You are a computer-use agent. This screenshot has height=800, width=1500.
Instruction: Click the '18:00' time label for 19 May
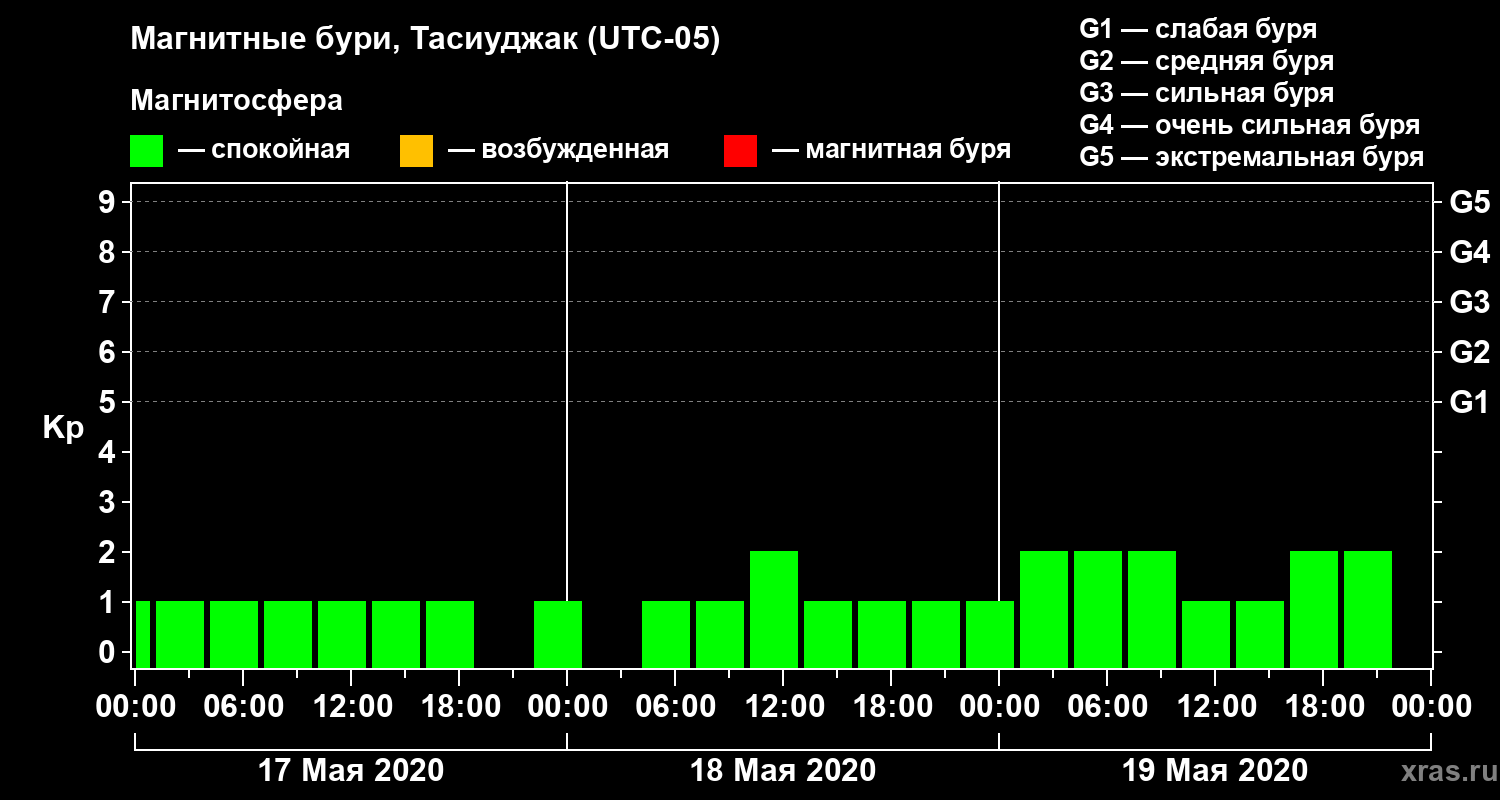pos(1323,707)
